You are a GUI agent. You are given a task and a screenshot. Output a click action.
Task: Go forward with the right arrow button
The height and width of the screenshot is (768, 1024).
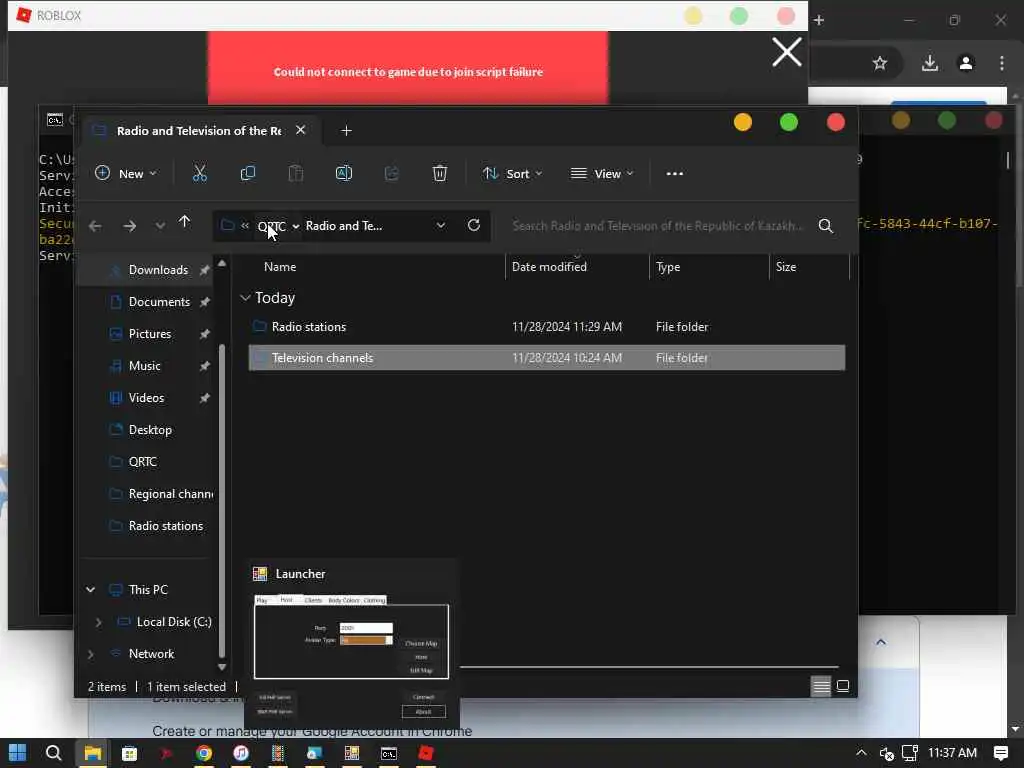[x=129, y=226]
